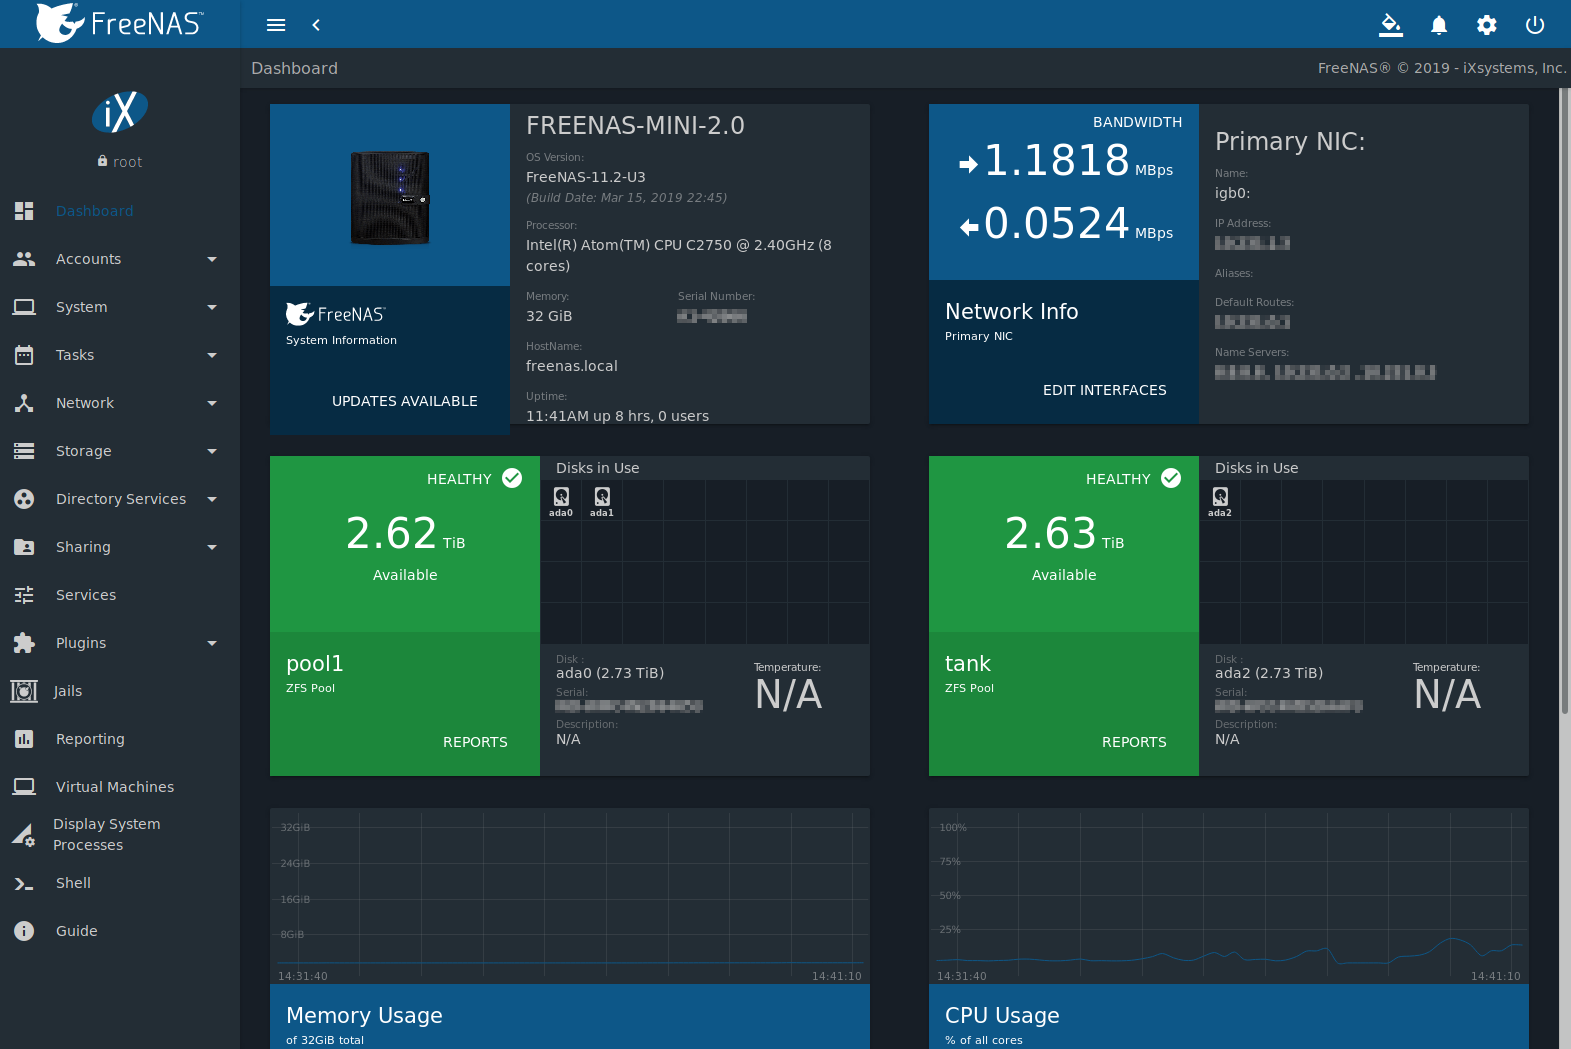Image resolution: width=1571 pixels, height=1049 pixels.
Task: Click the Shell prompt icon
Action: click(24, 883)
